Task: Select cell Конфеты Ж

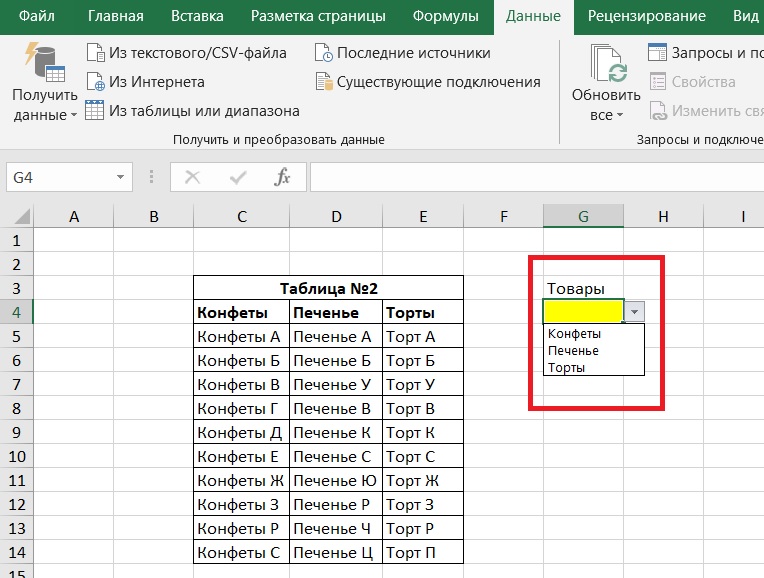Action: coord(242,480)
